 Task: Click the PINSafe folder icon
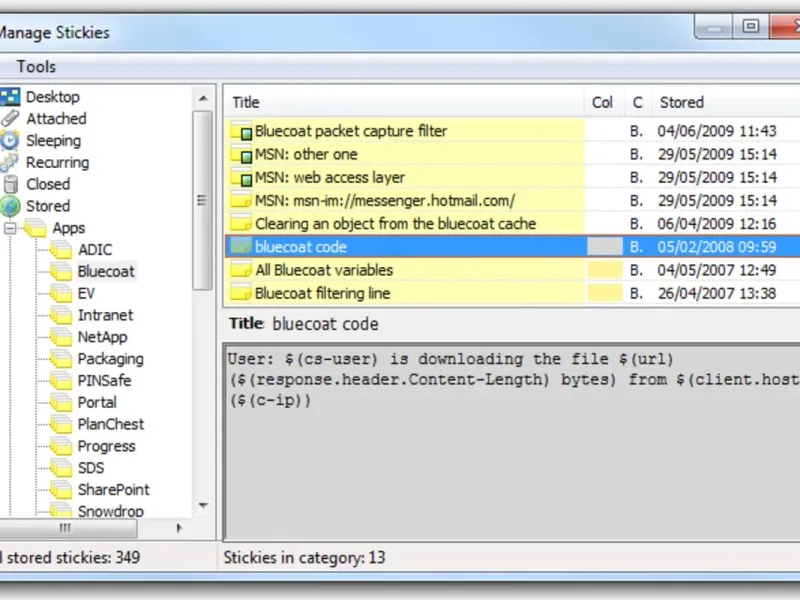pyautogui.click(x=61, y=381)
